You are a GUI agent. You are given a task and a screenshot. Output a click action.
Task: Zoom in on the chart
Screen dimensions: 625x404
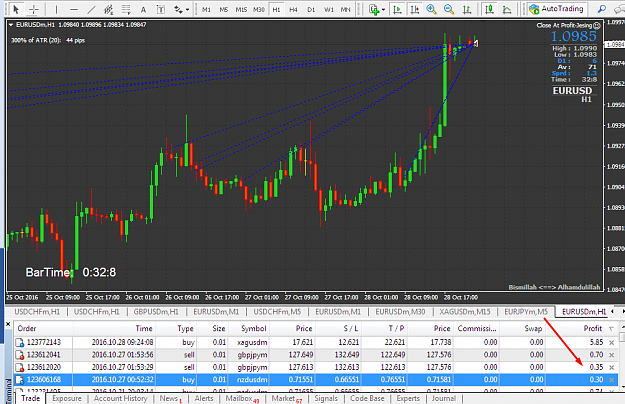click(x=431, y=9)
